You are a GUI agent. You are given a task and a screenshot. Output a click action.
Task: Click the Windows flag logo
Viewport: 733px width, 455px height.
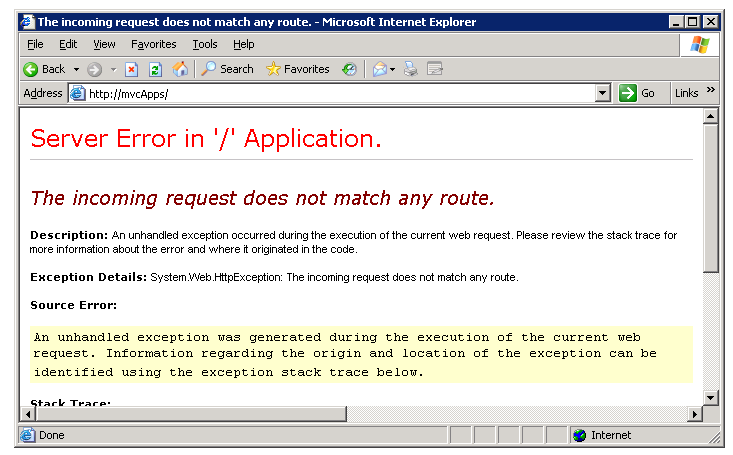coord(700,45)
